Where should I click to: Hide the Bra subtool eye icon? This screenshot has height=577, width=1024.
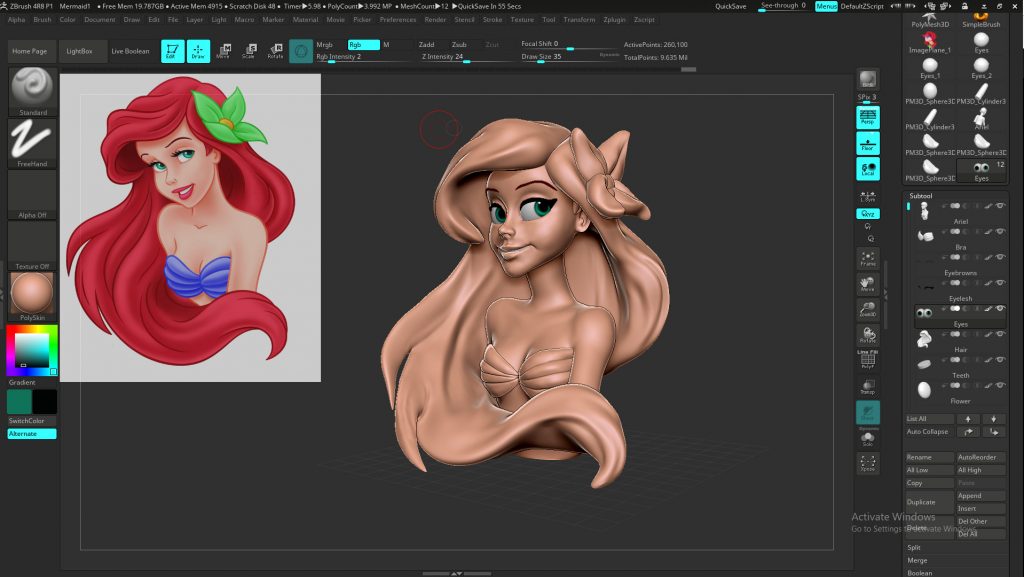pyautogui.click(x=1000, y=231)
